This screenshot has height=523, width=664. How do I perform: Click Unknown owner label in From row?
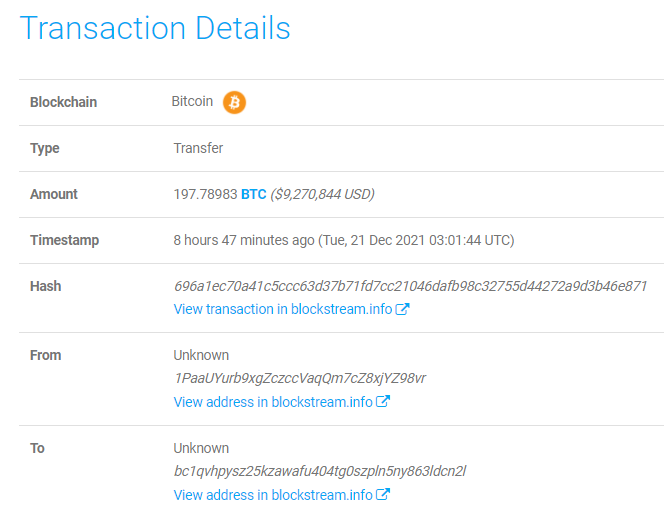coord(201,355)
